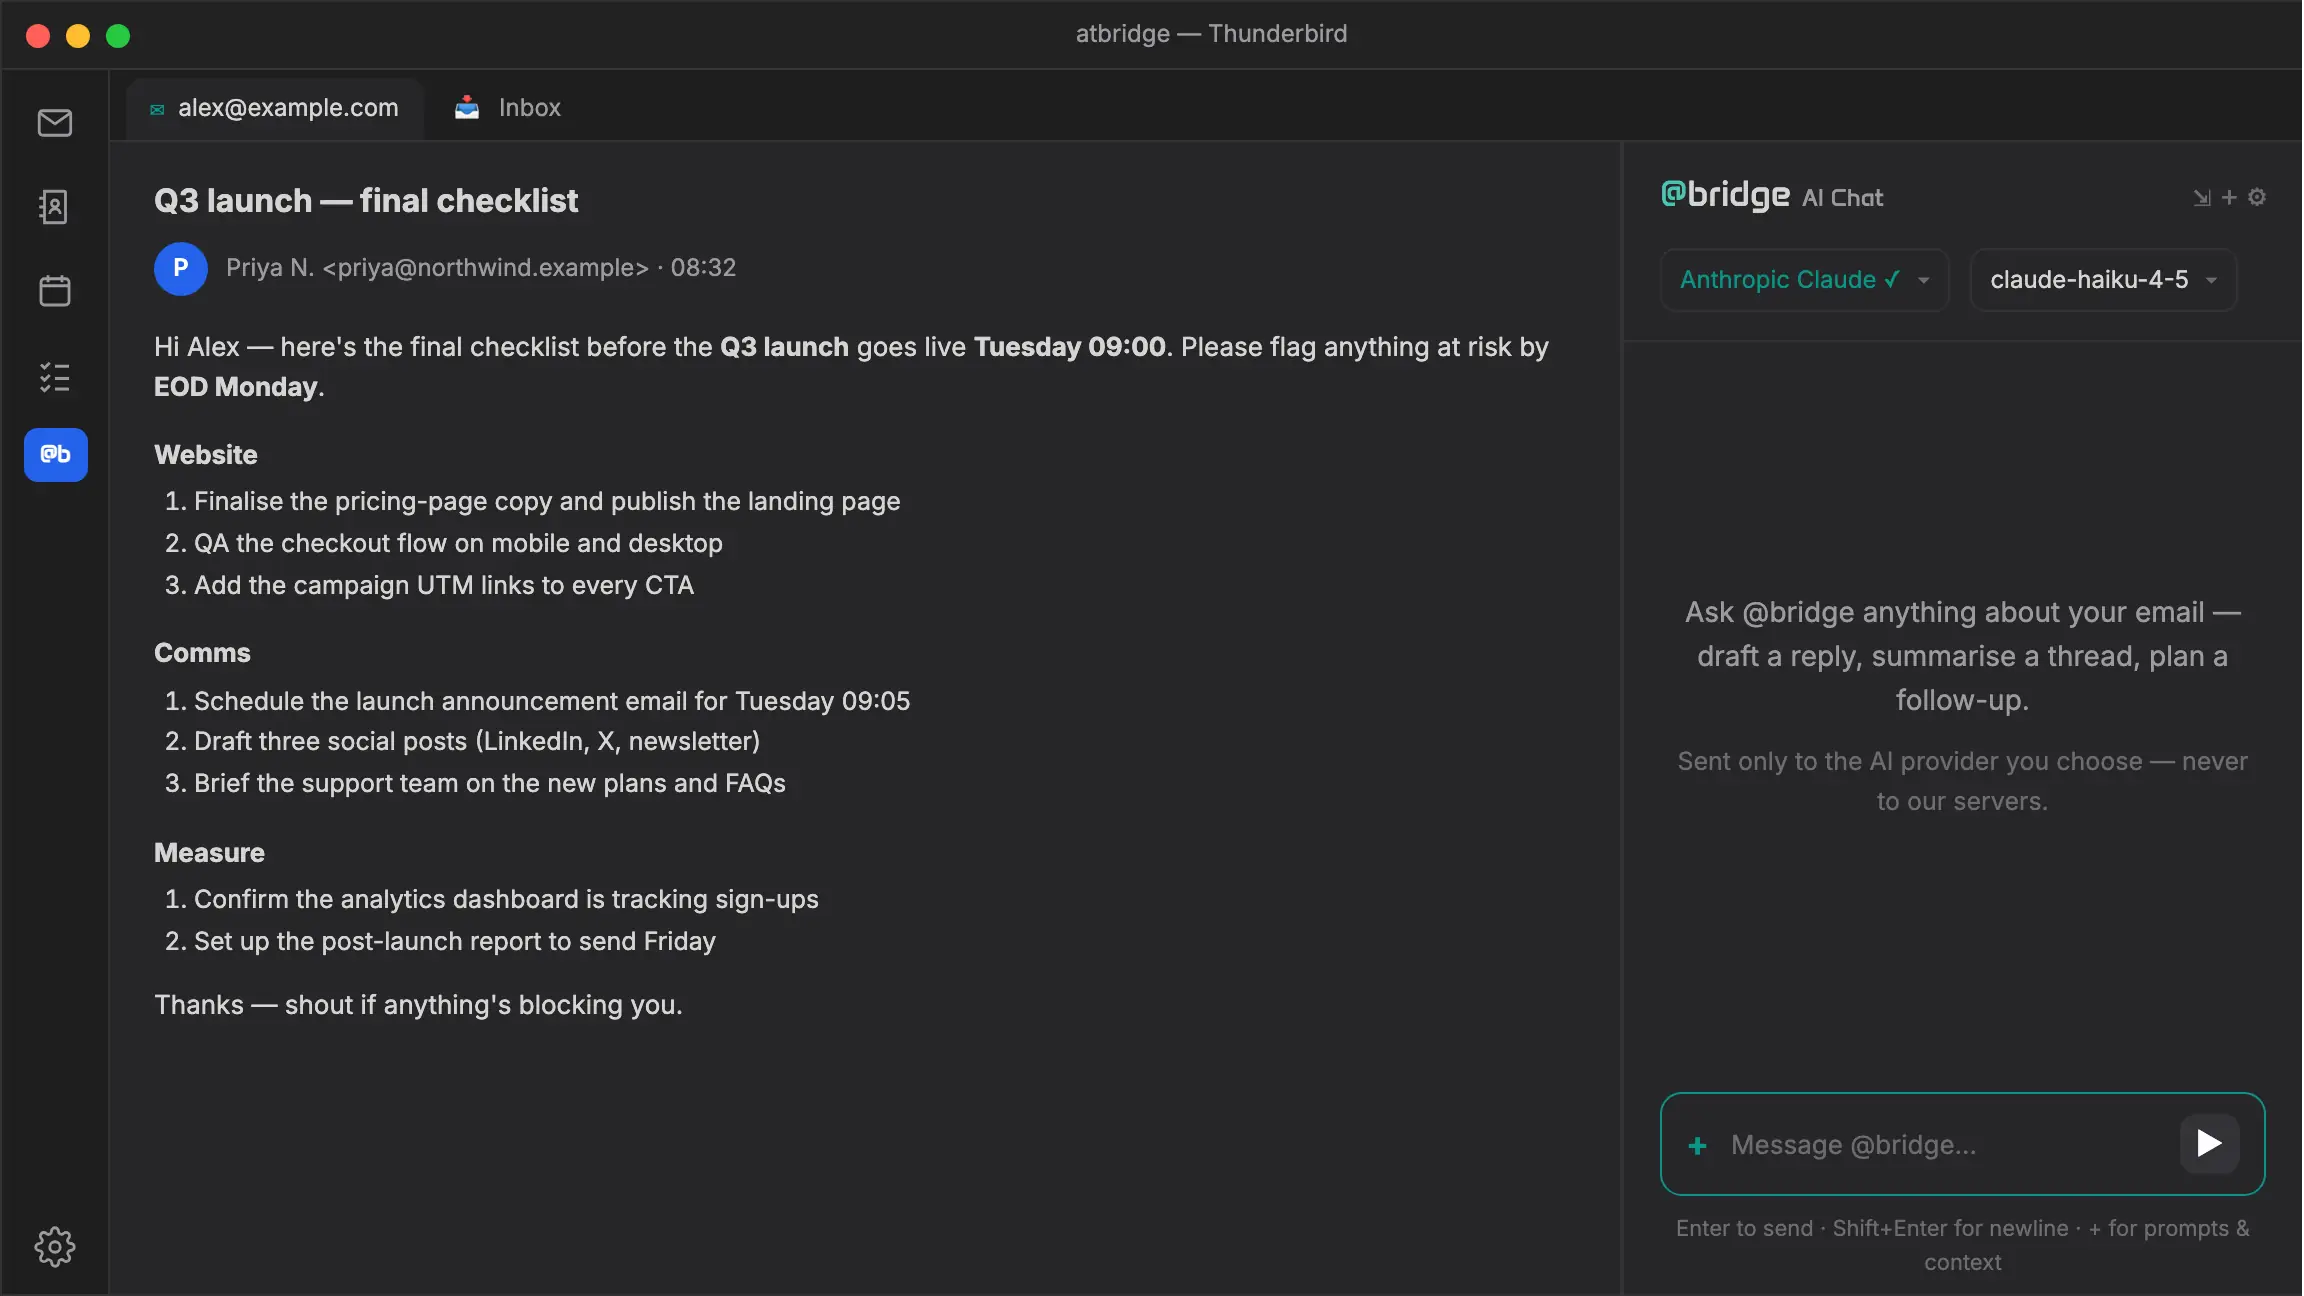The height and width of the screenshot is (1296, 2304).
Task: Click 'Schedule the launch announcement email' item
Action: [x=552, y=701]
